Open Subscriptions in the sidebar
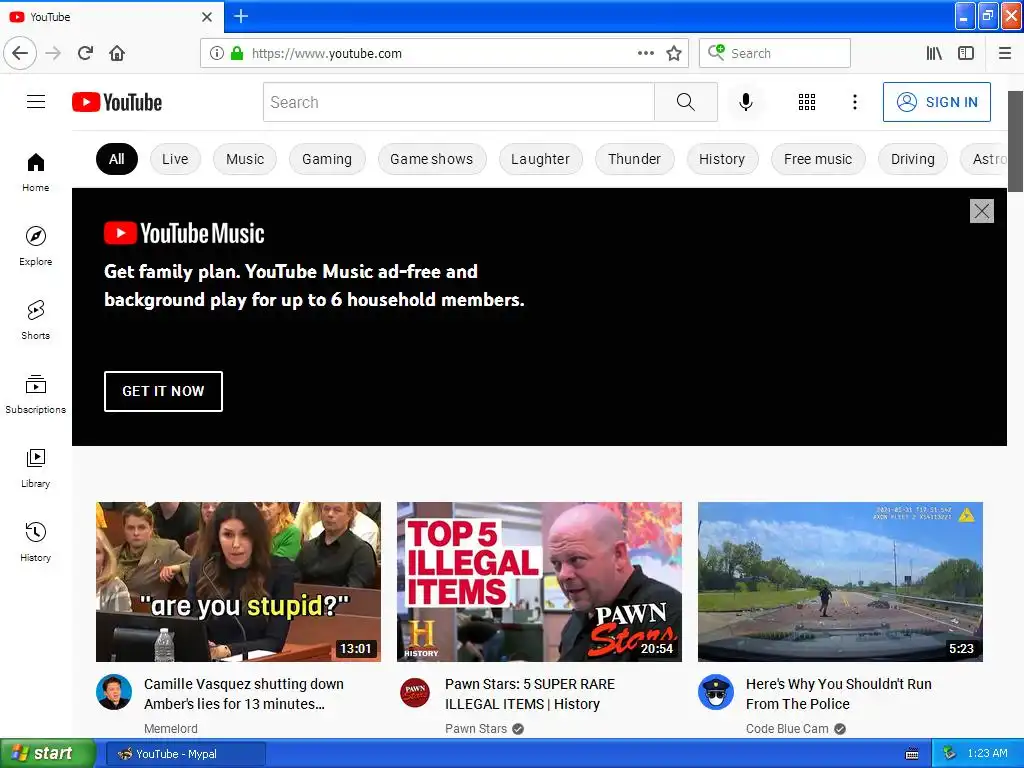The height and width of the screenshot is (768, 1024). 35,394
